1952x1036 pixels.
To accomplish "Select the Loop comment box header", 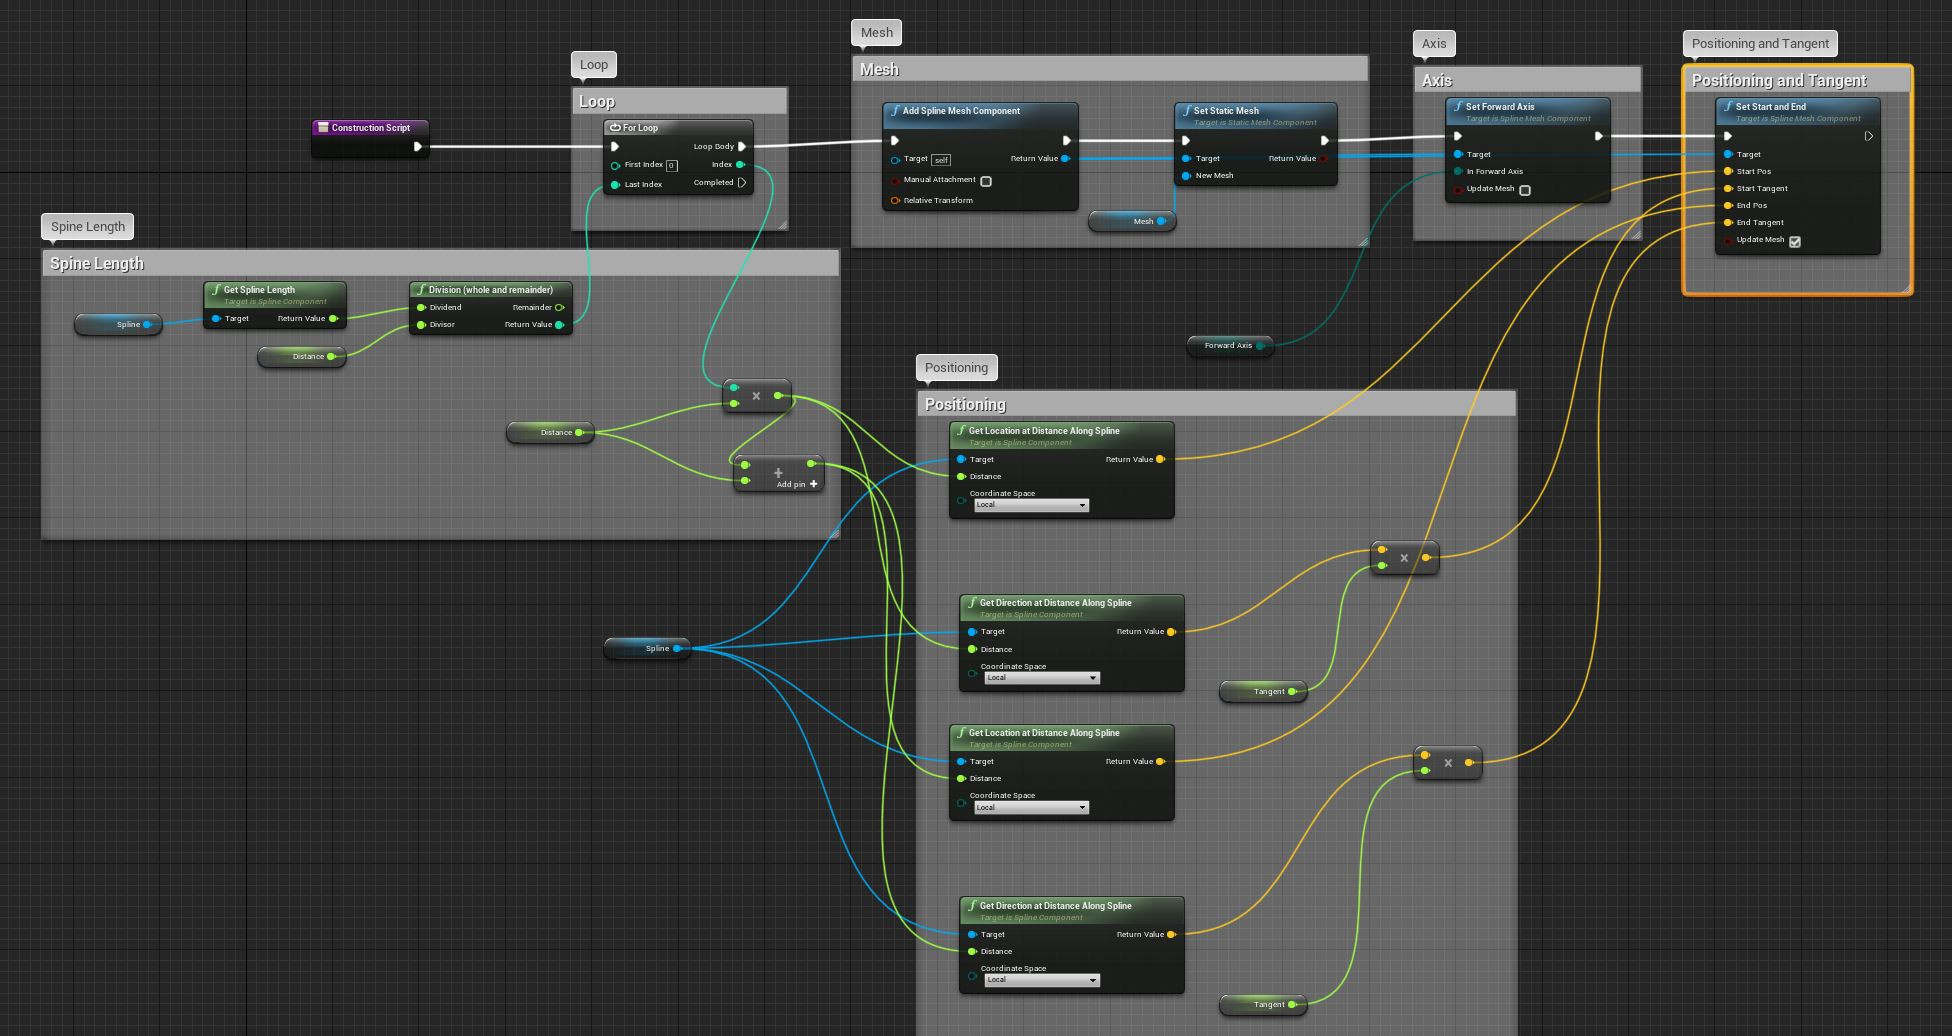I will pos(680,101).
